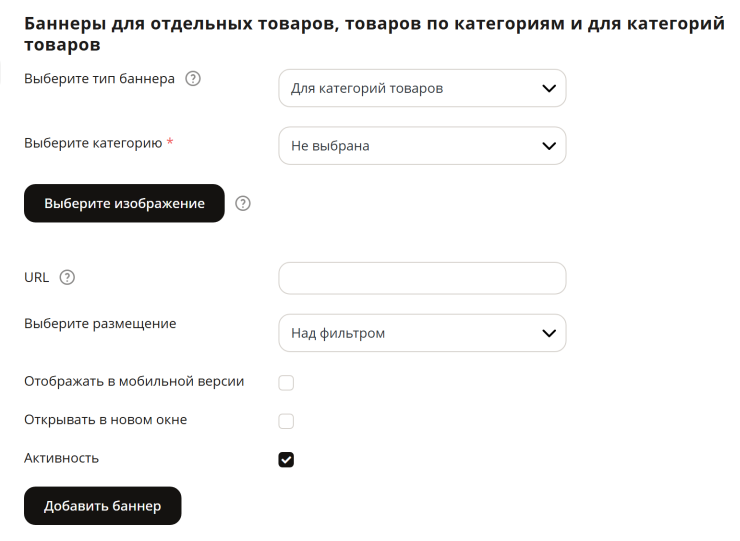Show help icon beside image button
The height and width of the screenshot is (541, 740).
tap(243, 203)
